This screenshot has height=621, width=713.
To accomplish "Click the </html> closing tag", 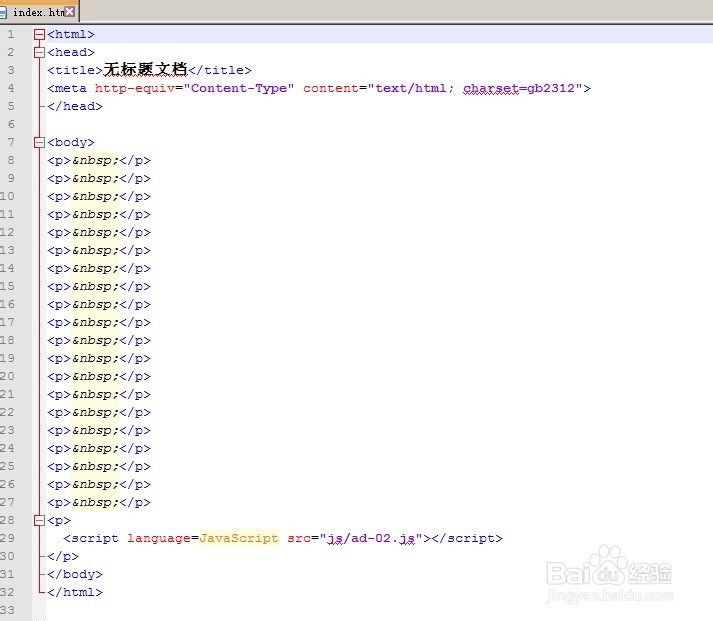I will click(75, 592).
